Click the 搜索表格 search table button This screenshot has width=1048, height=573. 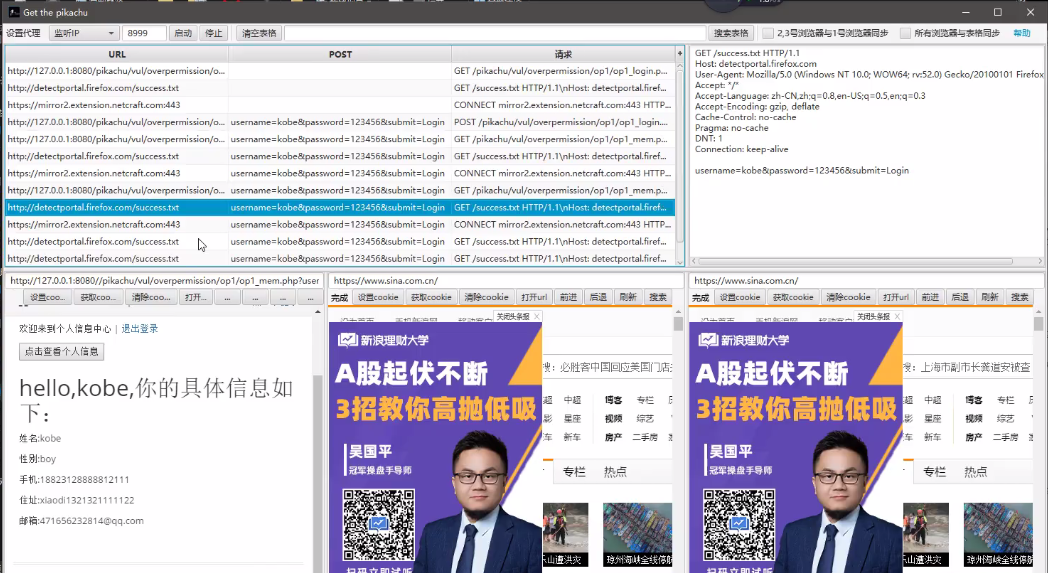coord(731,33)
